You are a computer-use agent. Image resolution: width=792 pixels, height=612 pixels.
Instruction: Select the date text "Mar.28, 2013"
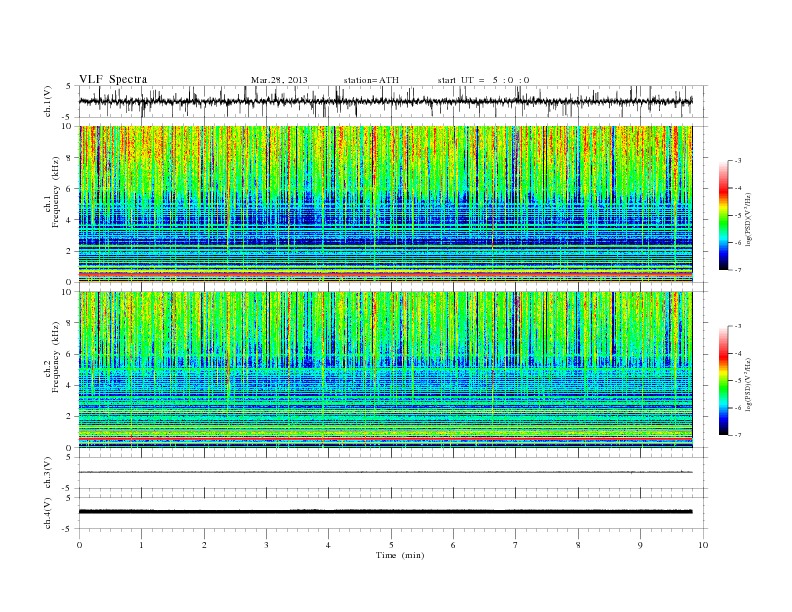point(279,80)
